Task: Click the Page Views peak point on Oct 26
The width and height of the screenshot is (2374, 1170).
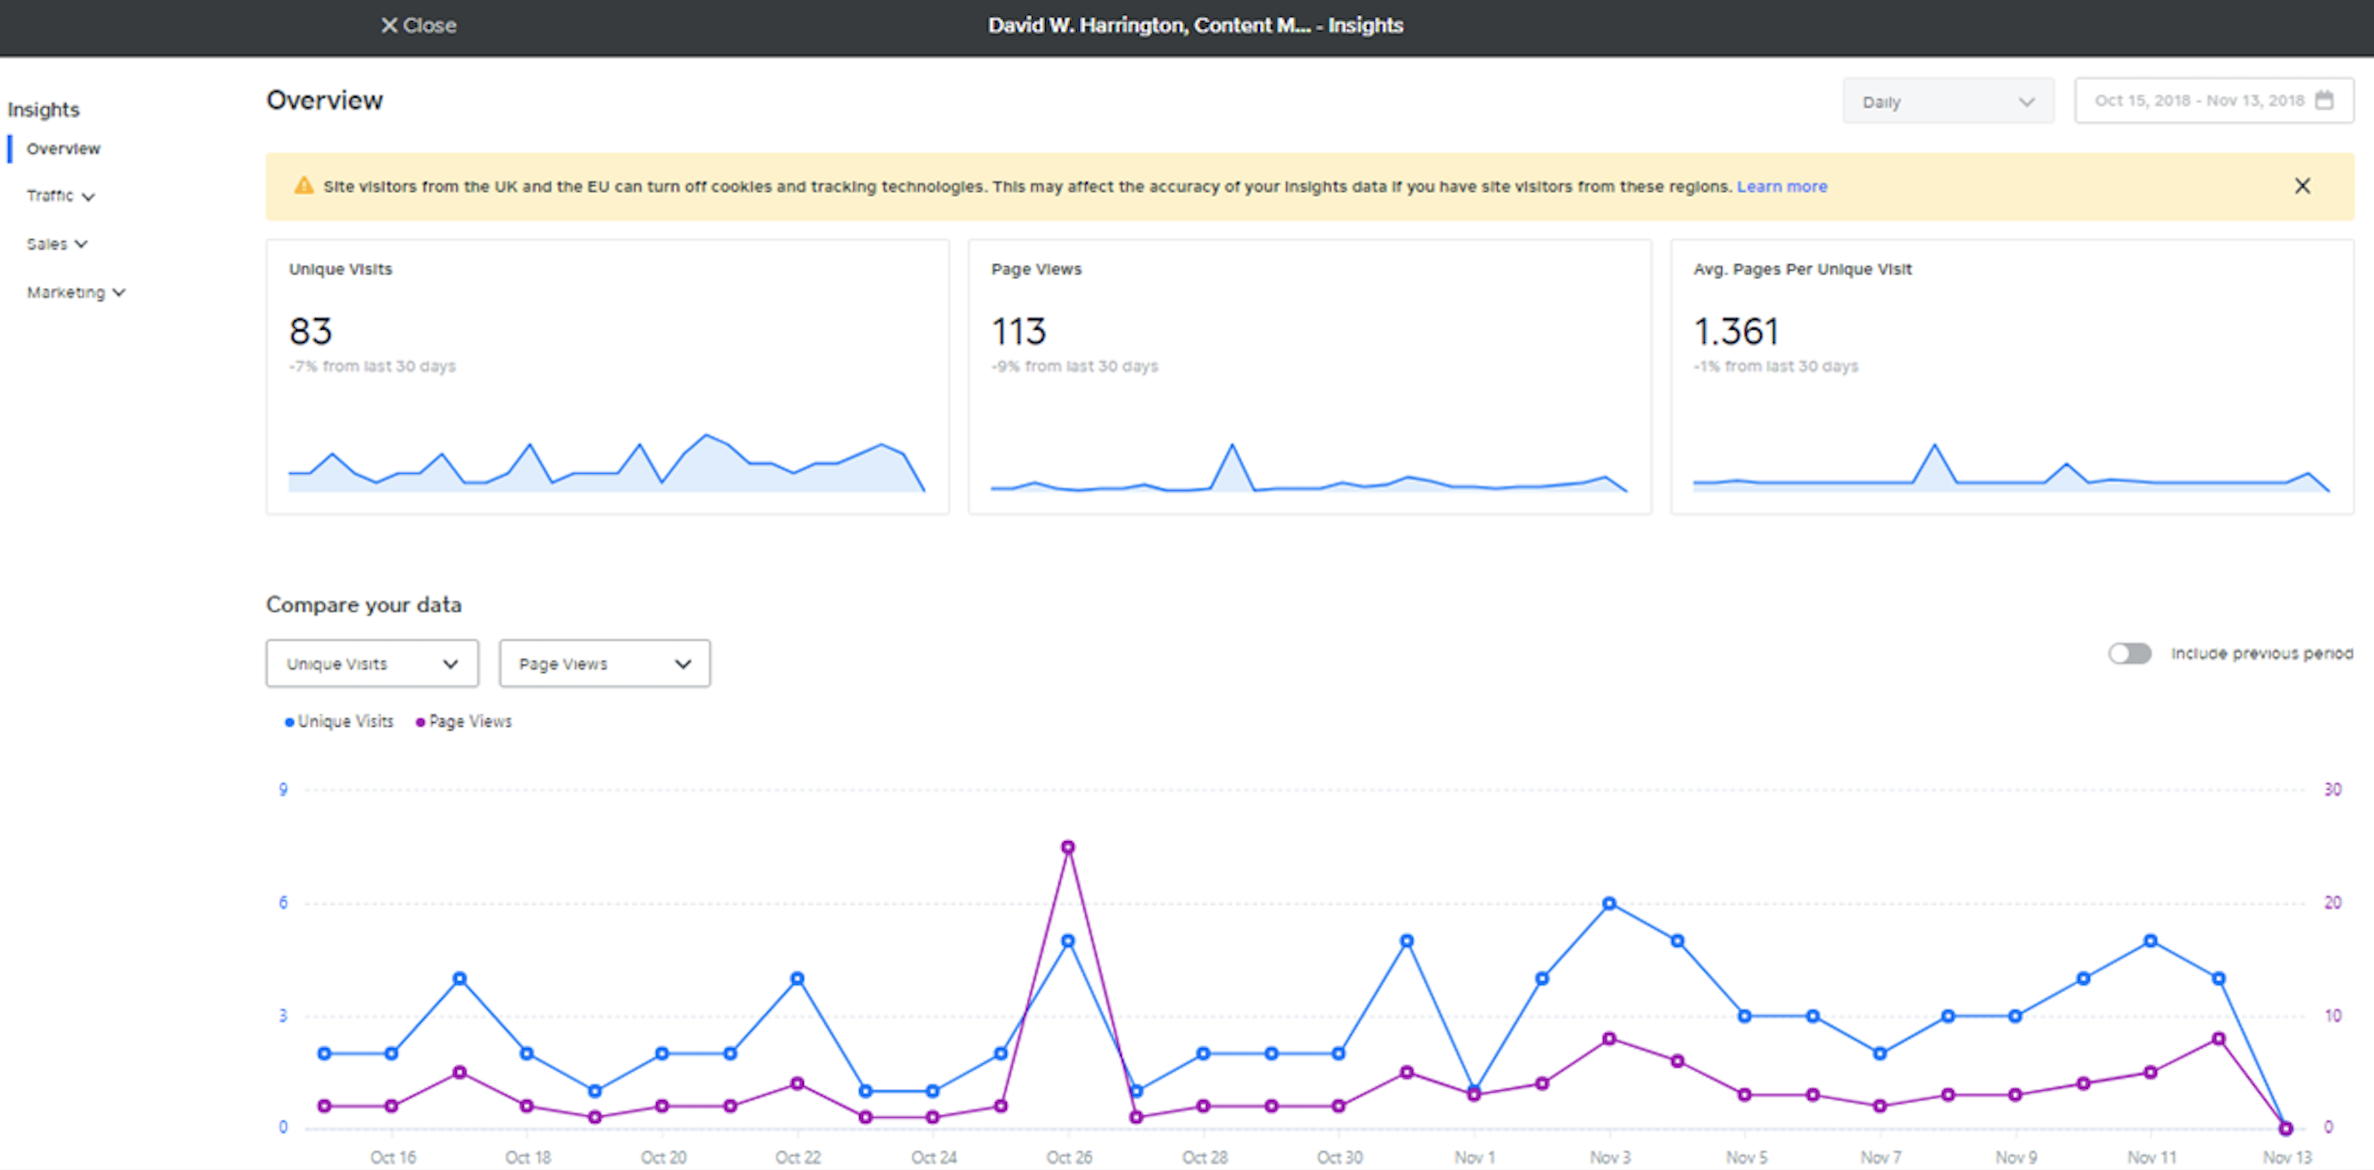Action: (x=1068, y=847)
